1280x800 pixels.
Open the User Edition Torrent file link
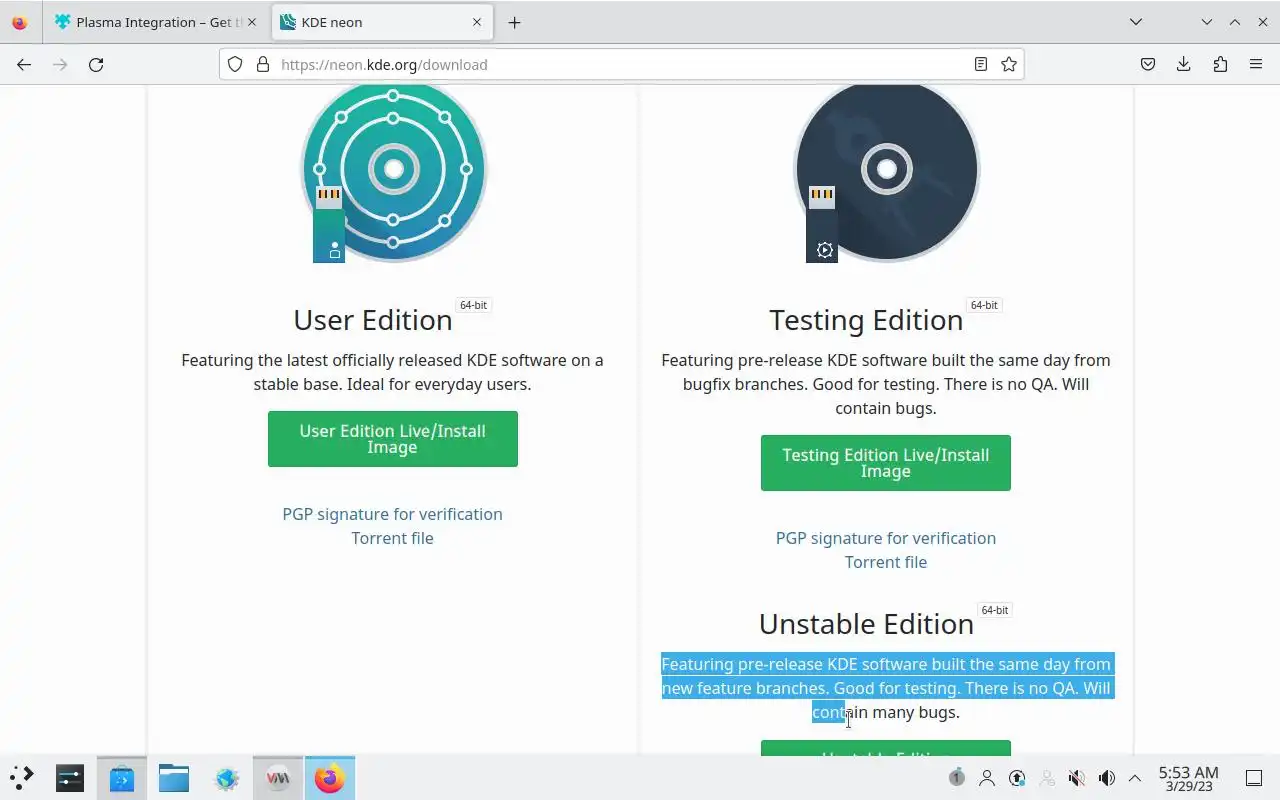(x=392, y=538)
